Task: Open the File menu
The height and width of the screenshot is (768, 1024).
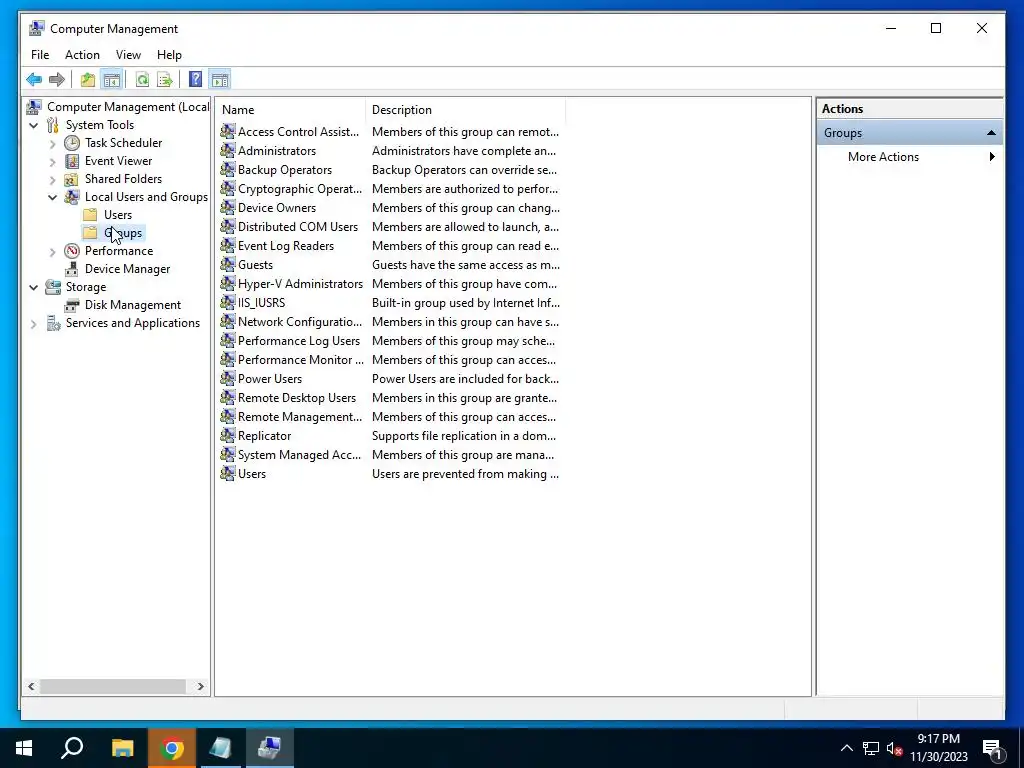Action: (40, 55)
